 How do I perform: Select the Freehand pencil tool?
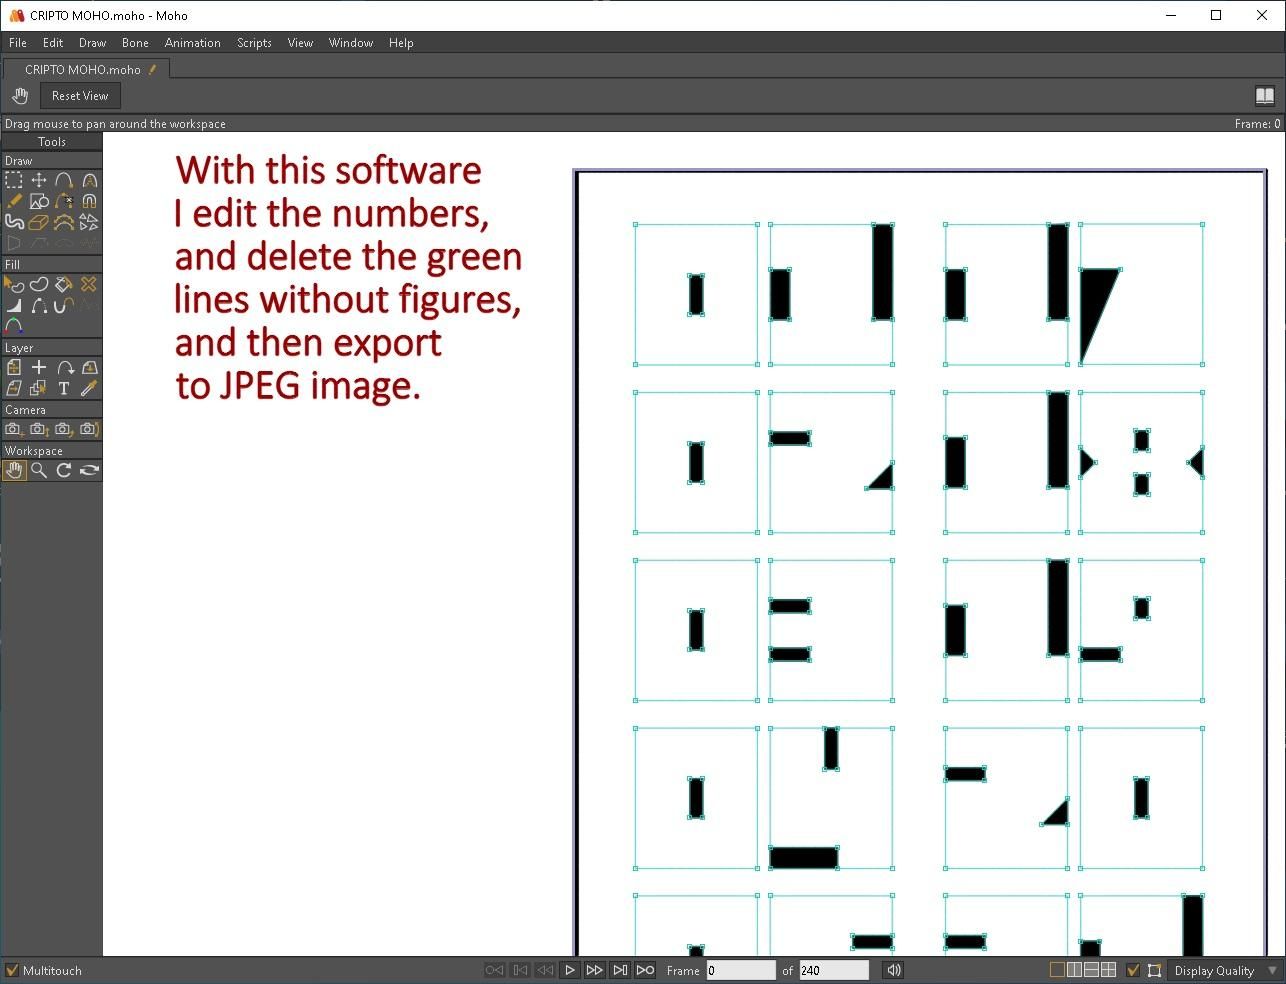pyautogui.click(x=14, y=201)
